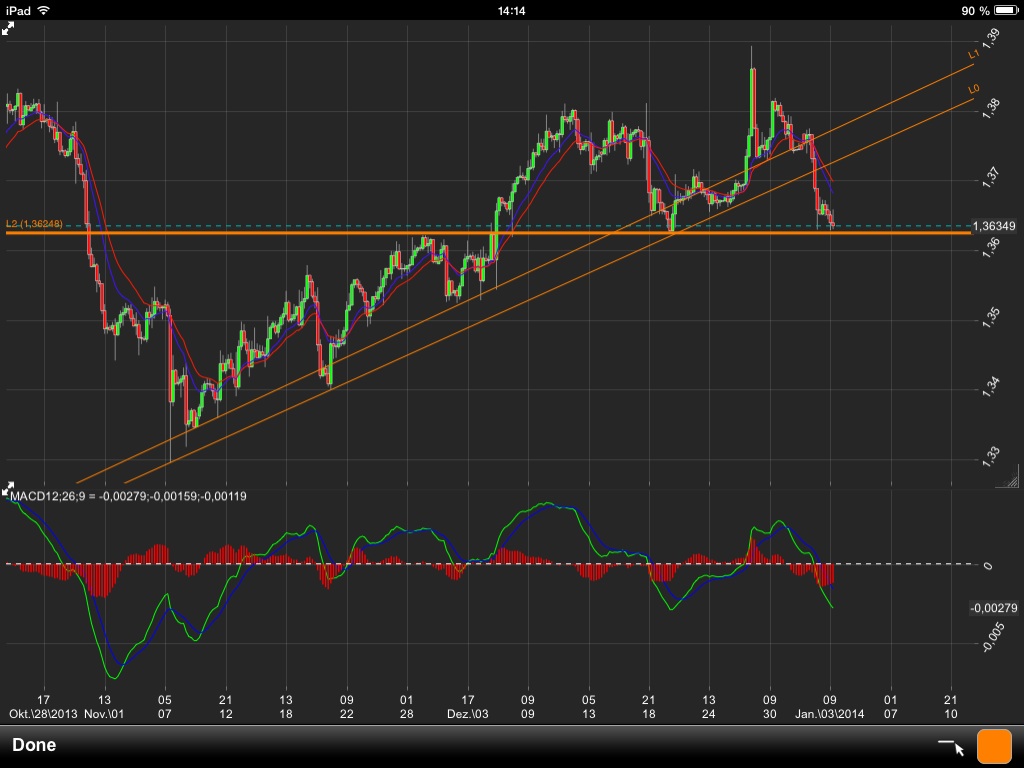Select the thick orange support line
The height and width of the screenshot is (768, 1024).
(500, 233)
